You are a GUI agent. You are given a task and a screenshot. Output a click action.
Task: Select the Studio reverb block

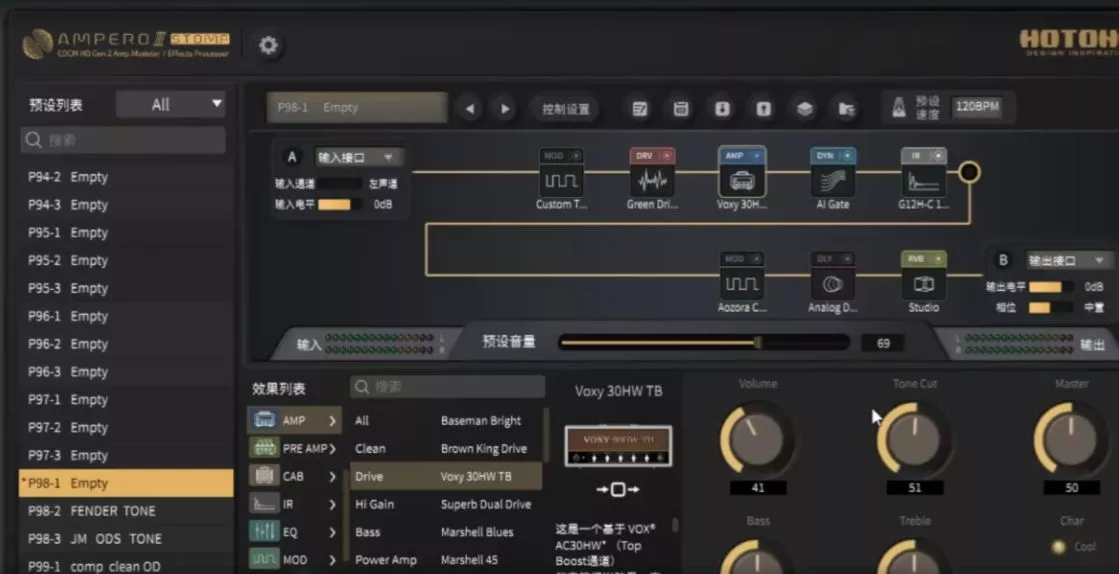click(923, 284)
